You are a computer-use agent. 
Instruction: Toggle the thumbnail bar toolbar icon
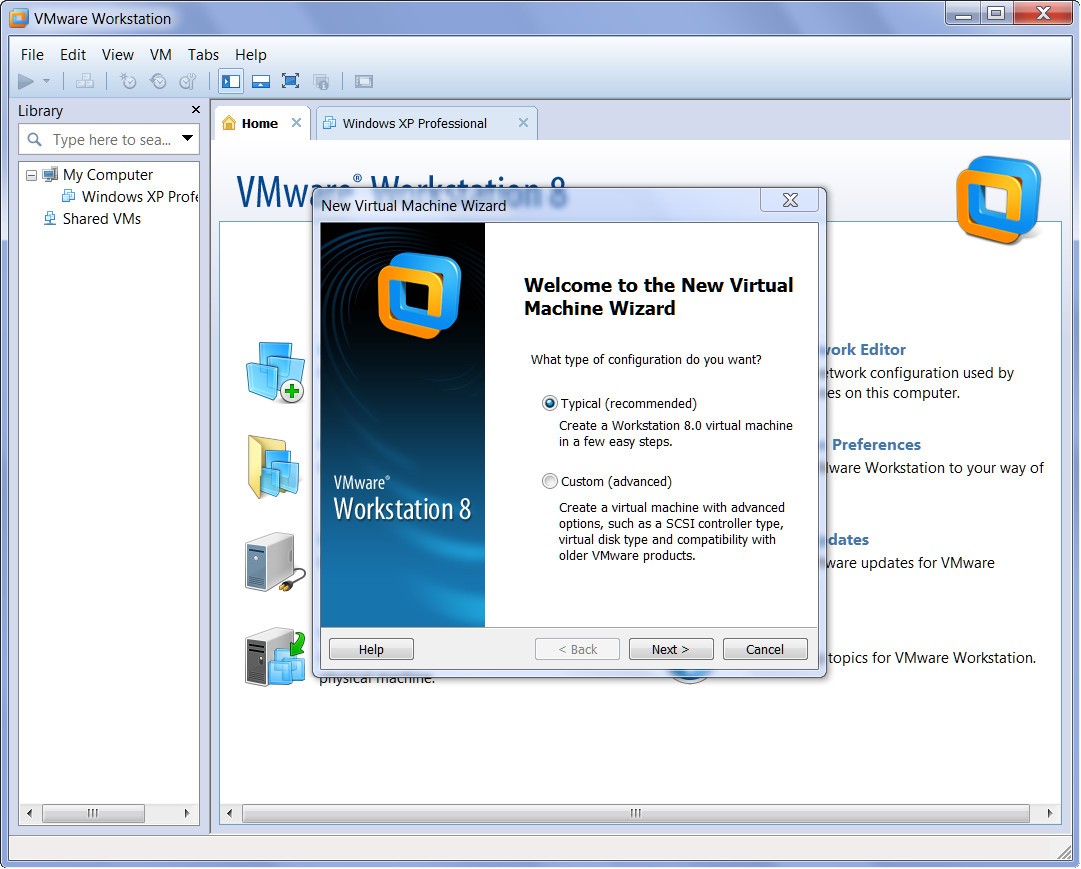click(x=261, y=81)
